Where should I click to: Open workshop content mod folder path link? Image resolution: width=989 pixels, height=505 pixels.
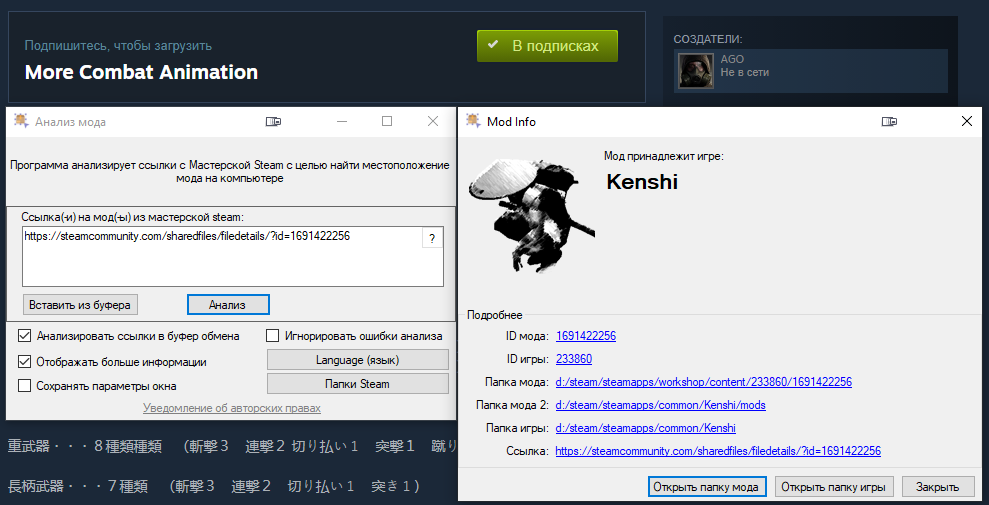(x=704, y=382)
